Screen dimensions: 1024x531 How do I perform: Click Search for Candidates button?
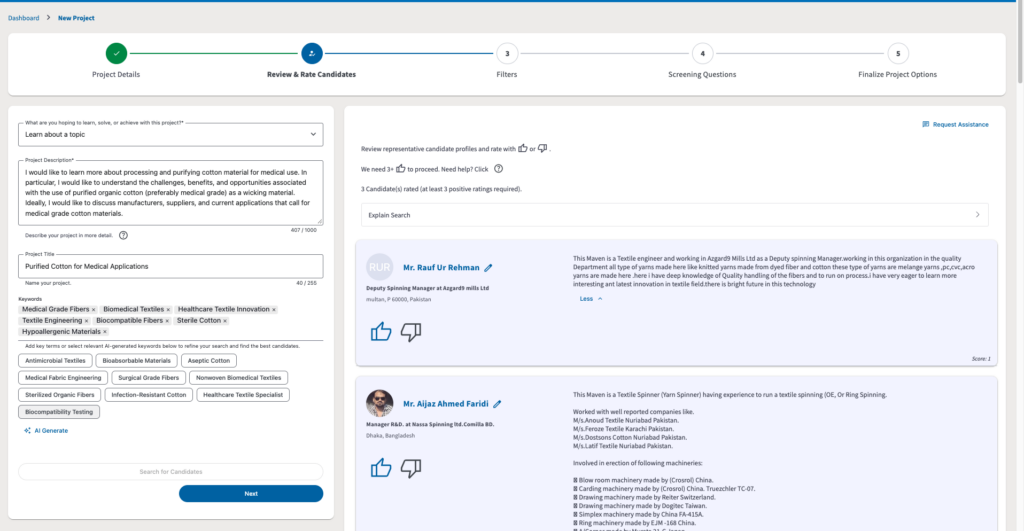[x=170, y=472]
